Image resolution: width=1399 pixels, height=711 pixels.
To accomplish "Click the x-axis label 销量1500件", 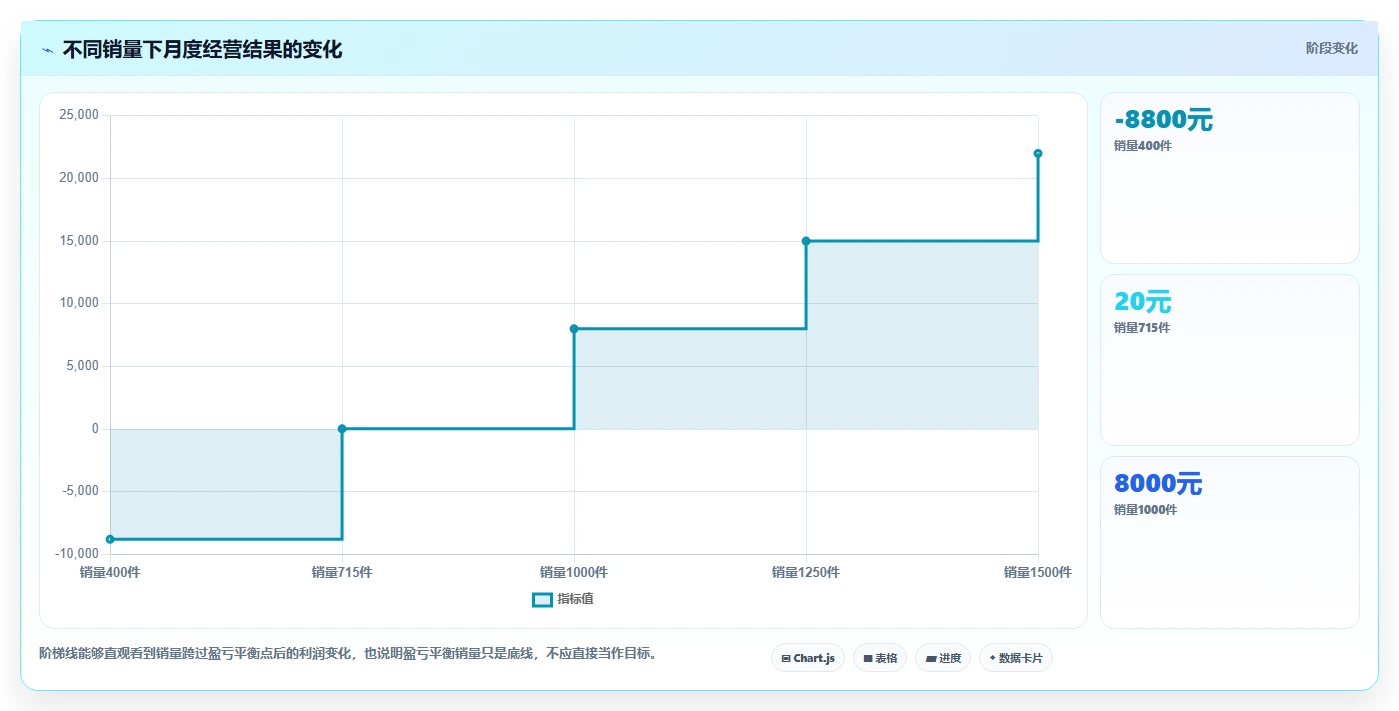I will pos(1038,572).
